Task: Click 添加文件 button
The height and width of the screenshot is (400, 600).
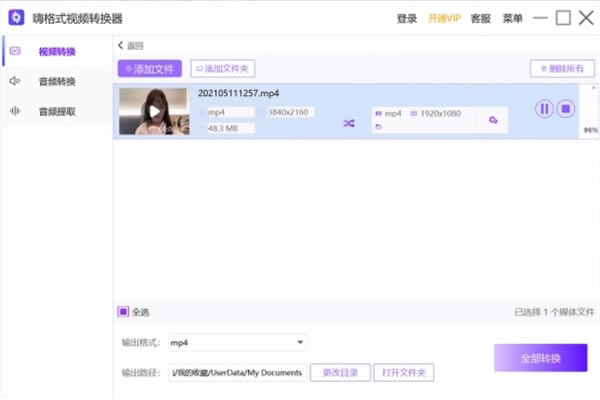Action: tap(150, 69)
